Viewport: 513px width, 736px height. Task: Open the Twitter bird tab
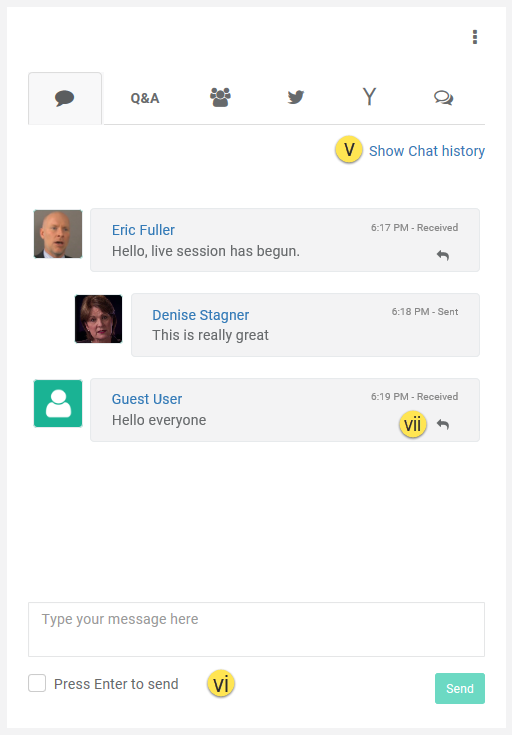pos(296,98)
